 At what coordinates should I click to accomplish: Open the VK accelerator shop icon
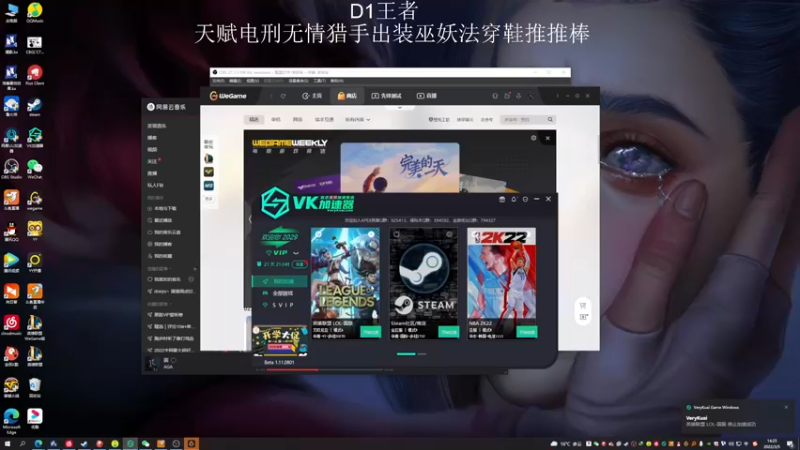pyautogui.click(x=502, y=199)
